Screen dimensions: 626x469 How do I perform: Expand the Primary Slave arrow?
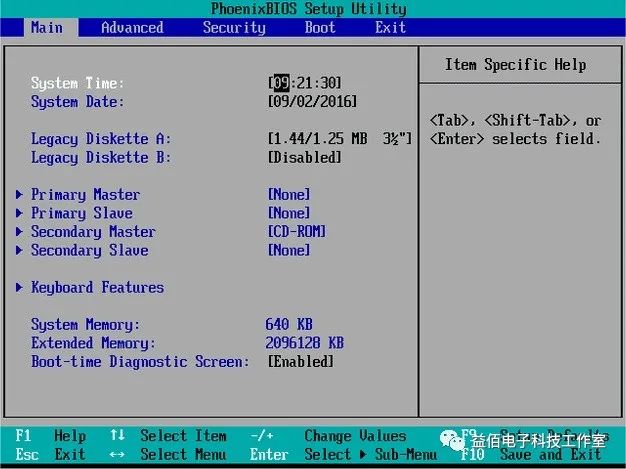click(x=19, y=213)
